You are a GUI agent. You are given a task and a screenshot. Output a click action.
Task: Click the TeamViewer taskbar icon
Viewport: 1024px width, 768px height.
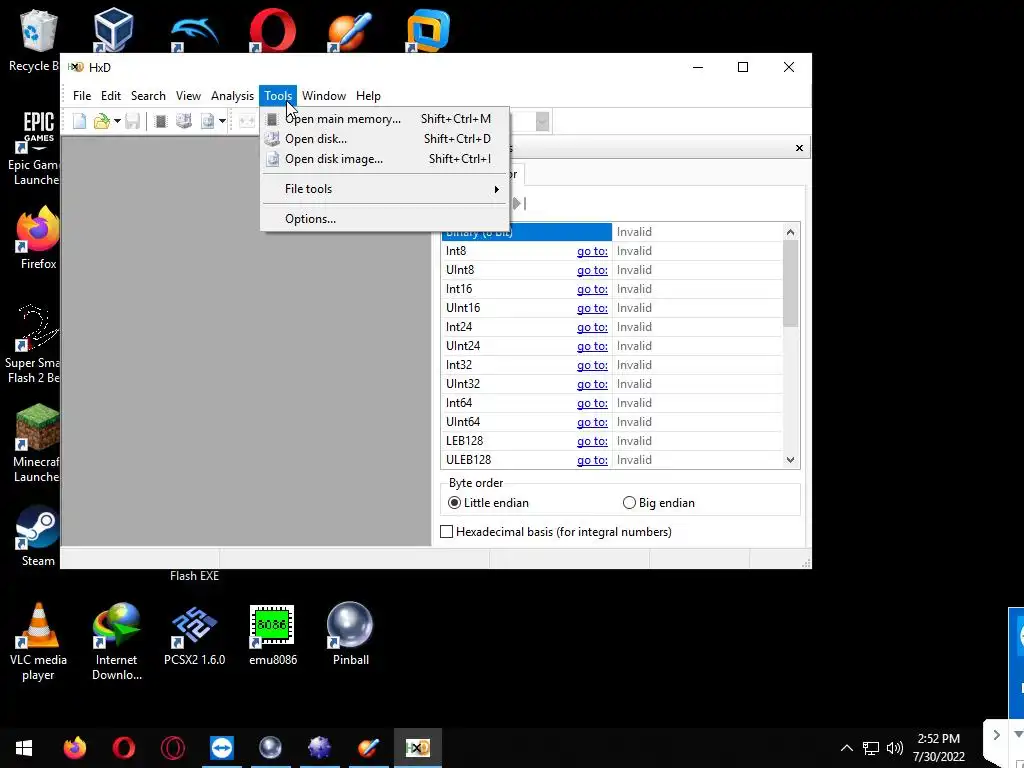point(221,748)
